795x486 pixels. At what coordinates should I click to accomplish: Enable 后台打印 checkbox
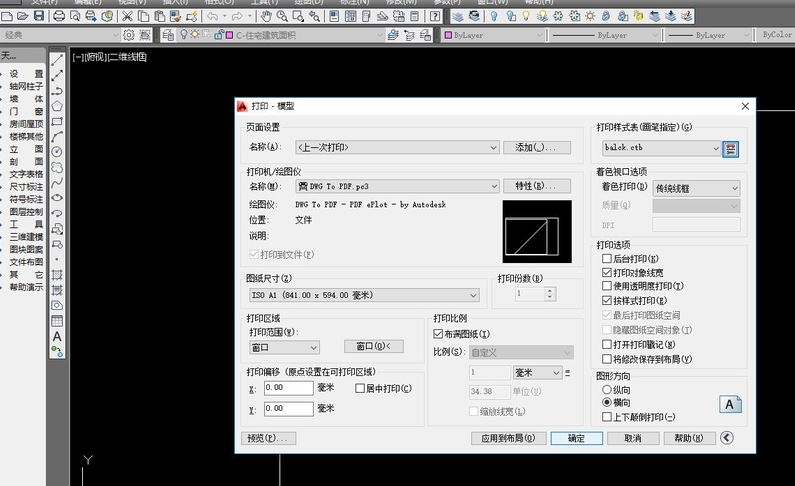tap(607, 258)
